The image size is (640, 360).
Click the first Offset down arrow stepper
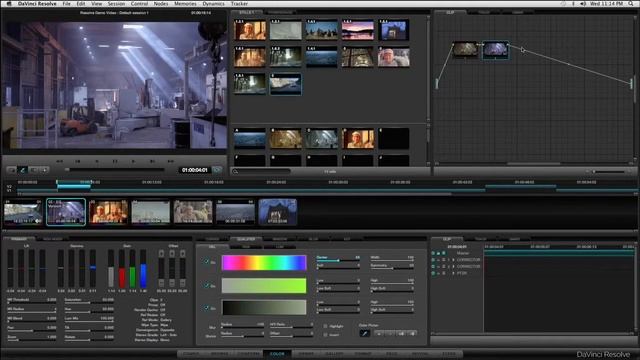tap(161, 283)
